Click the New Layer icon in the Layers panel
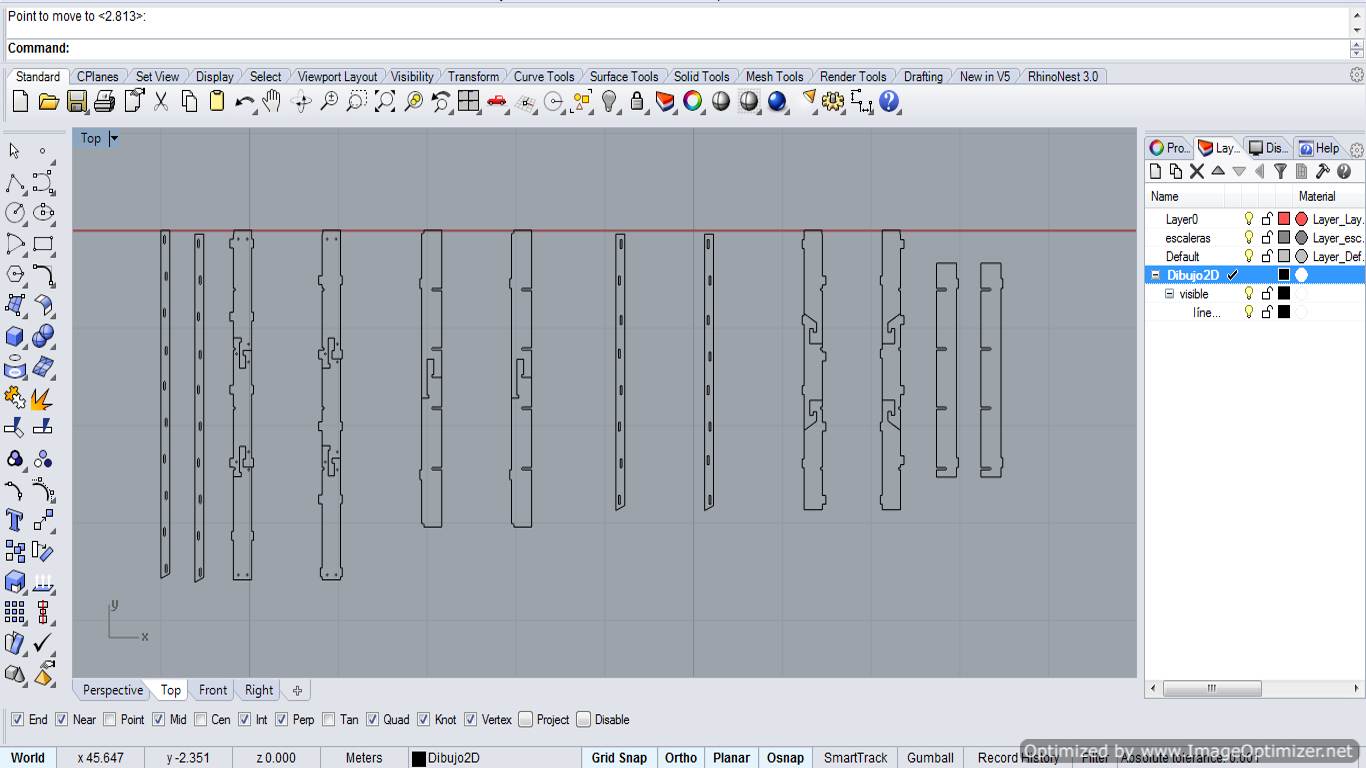The height and width of the screenshot is (768, 1366). pyautogui.click(x=1155, y=172)
